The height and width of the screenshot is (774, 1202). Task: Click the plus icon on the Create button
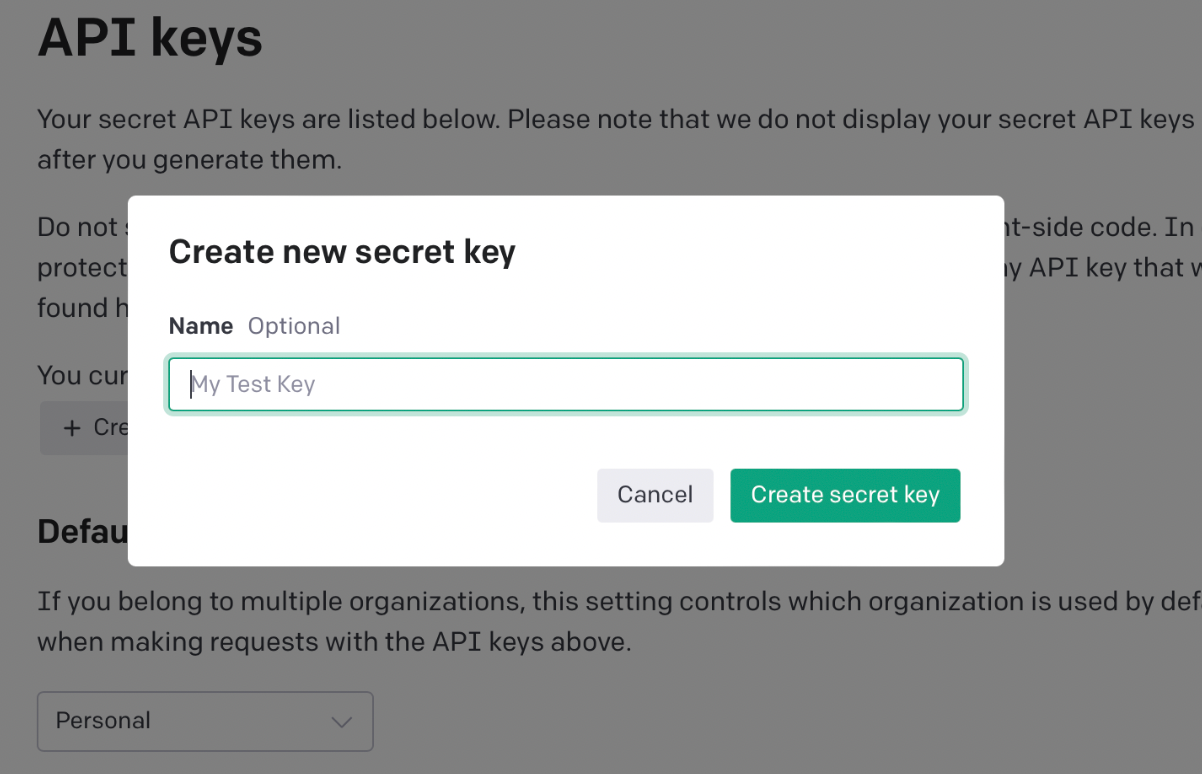click(70, 427)
